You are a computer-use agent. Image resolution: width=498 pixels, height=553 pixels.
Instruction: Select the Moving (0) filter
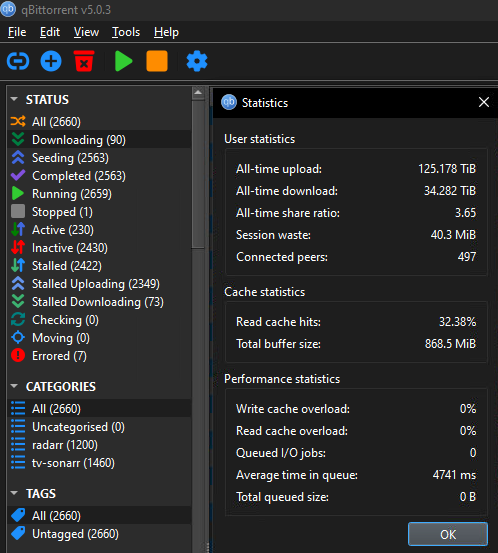[x=99, y=338]
